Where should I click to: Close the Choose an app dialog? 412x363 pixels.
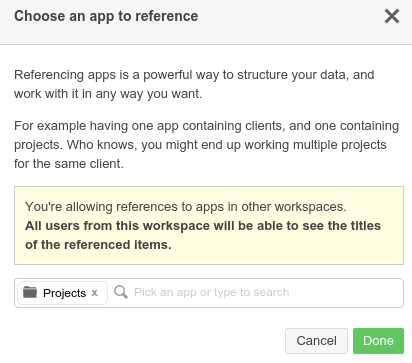click(392, 16)
